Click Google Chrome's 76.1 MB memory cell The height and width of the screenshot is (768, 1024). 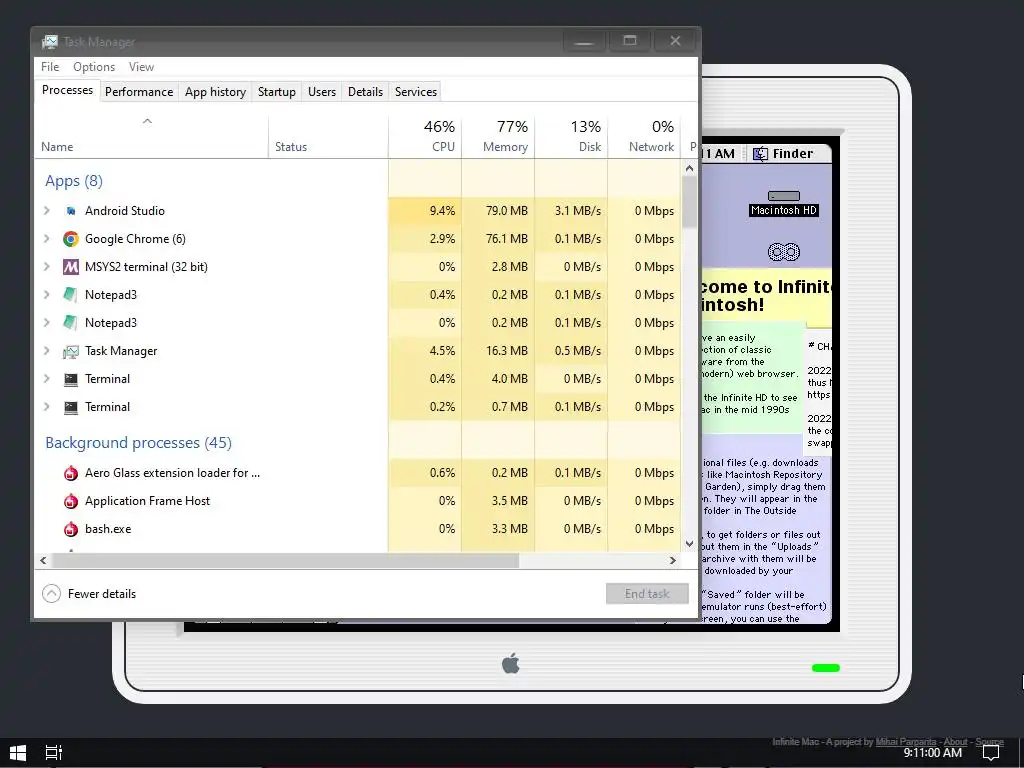tap(498, 239)
